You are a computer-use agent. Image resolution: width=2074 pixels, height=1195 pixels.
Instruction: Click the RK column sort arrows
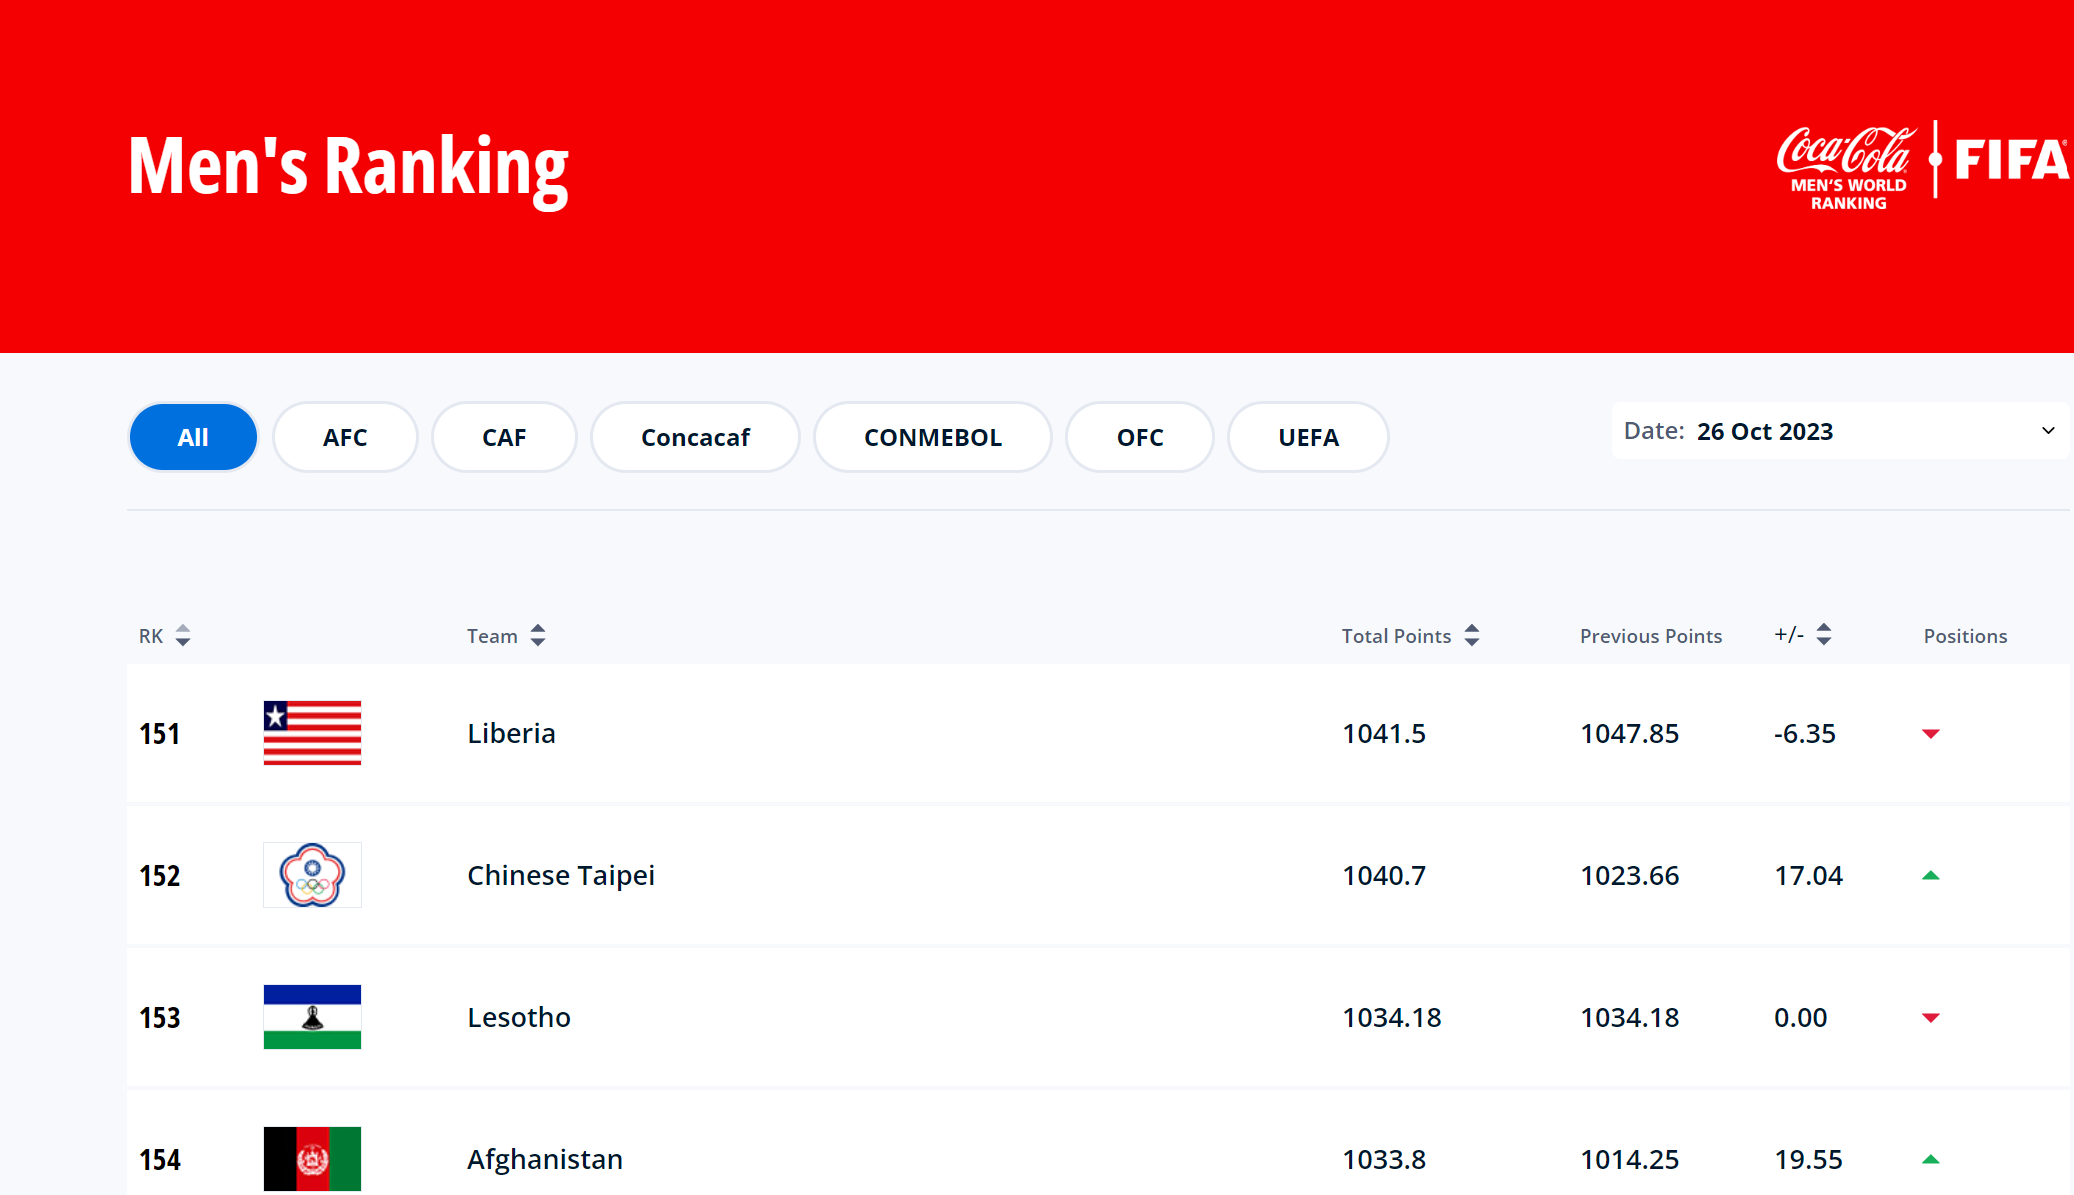[x=183, y=636]
